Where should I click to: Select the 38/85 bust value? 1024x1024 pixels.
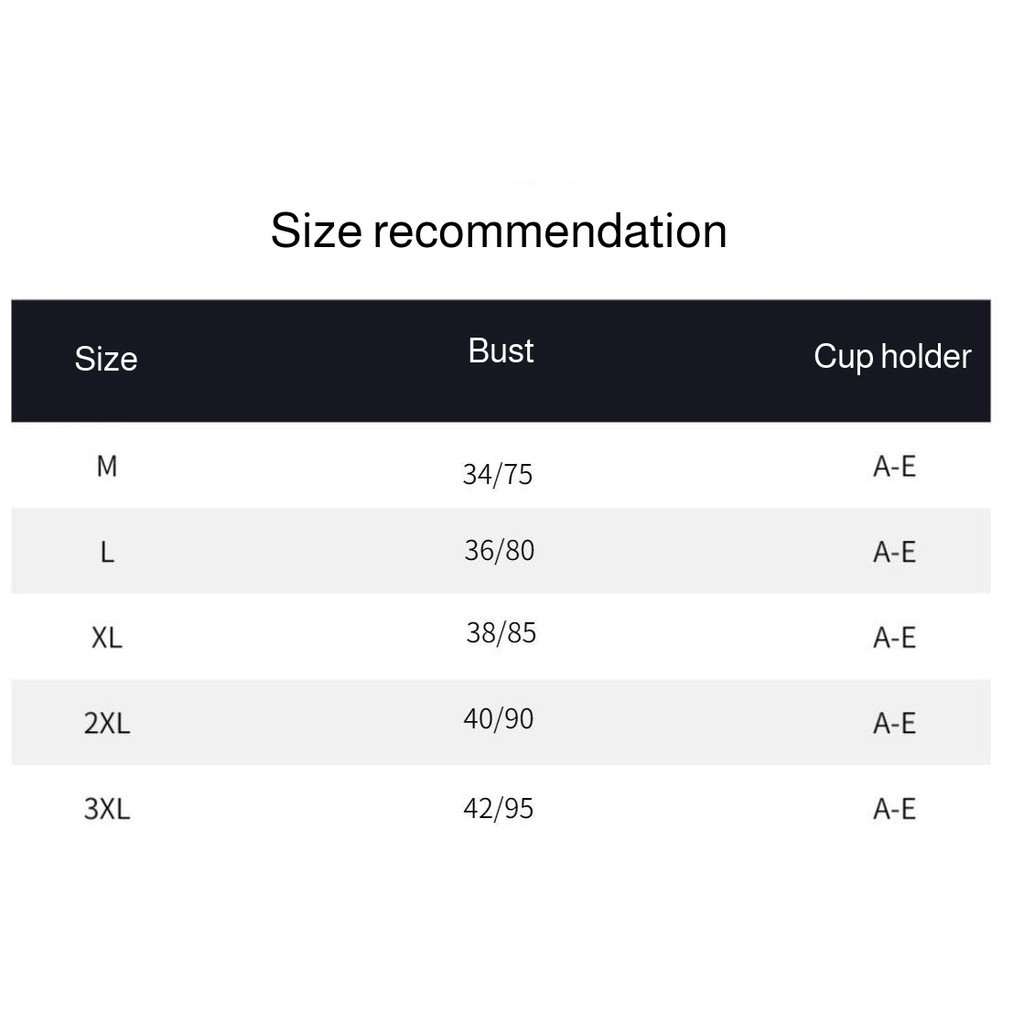coord(501,633)
